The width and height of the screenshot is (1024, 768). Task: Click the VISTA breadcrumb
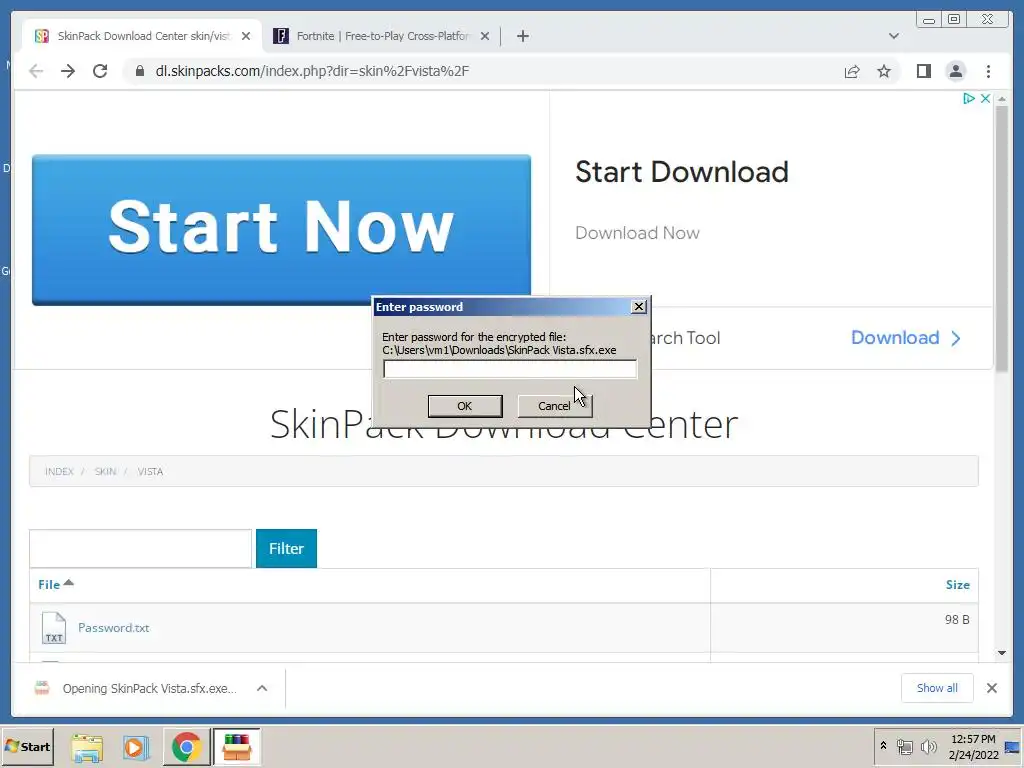pyautogui.click(x=150, y=472)
